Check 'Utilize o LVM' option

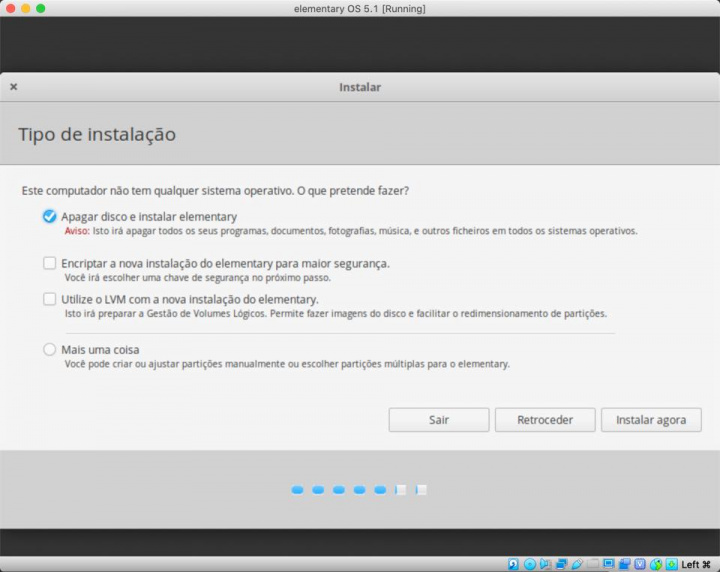[50, 299]
